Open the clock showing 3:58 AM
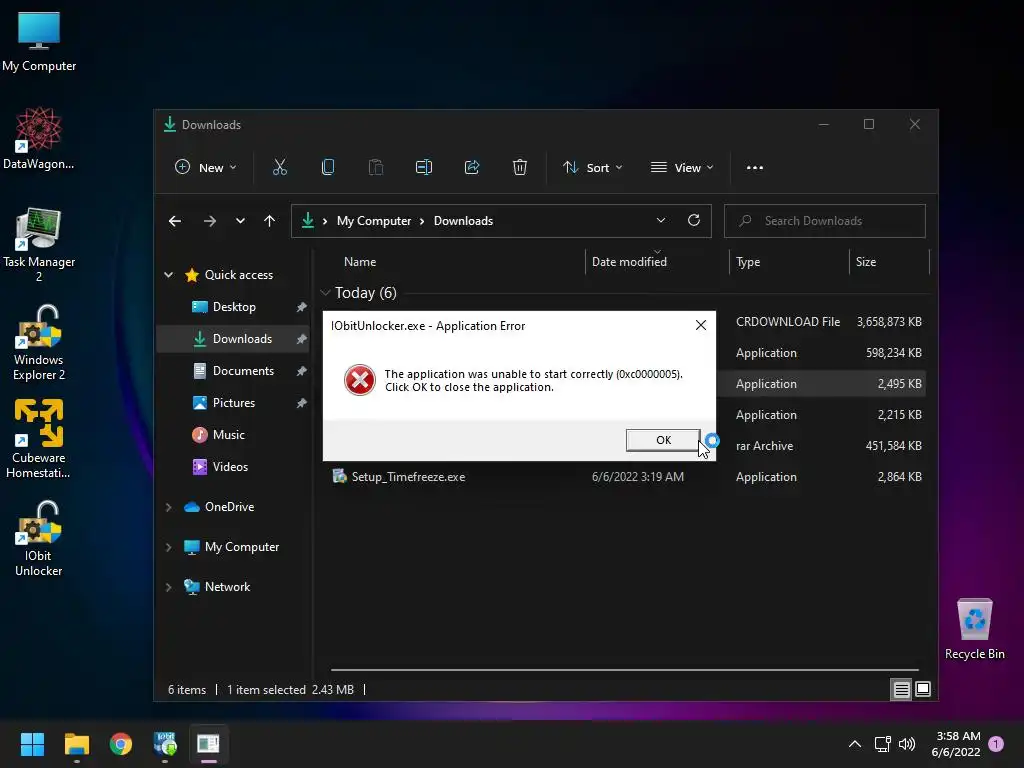 (956, 744)
